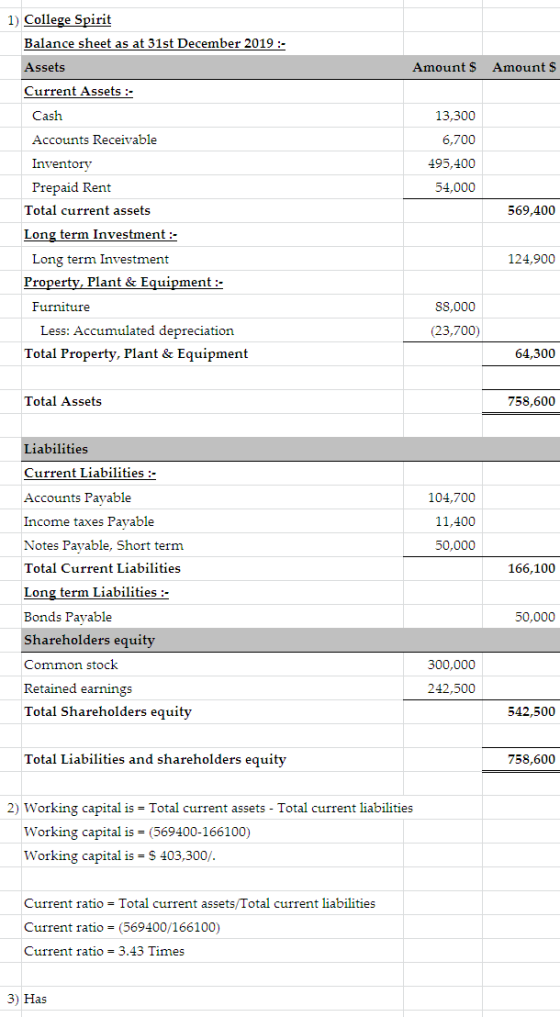Select the 'Bonds Payable' label
This screenshot has height=1017, width=560.
tap(68, 617)
